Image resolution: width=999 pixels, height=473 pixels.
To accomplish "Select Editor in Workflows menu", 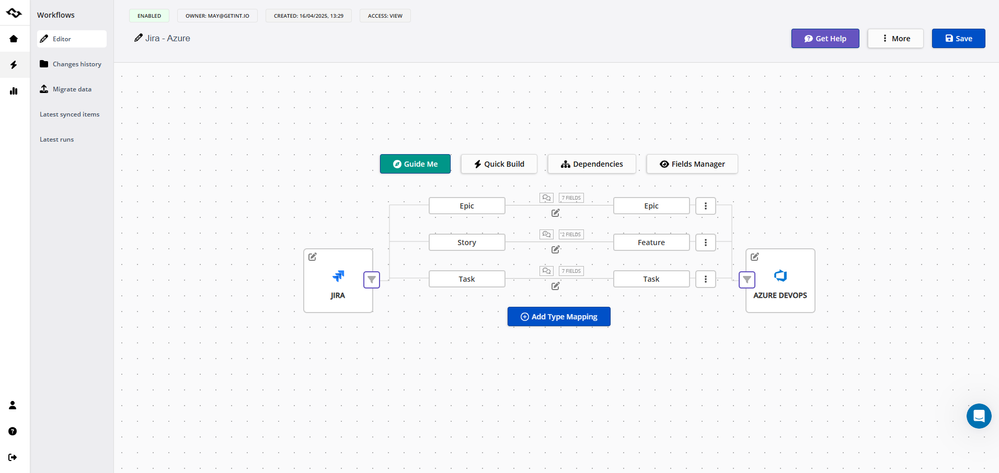I will point(71,39).
